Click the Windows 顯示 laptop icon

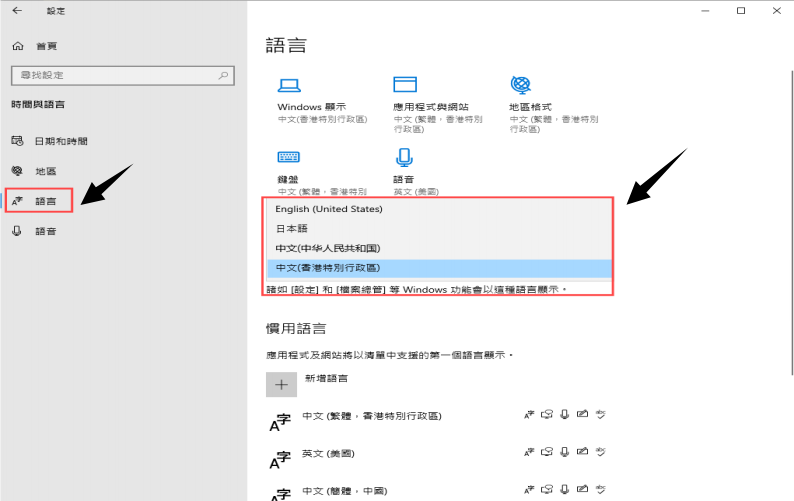coord(289,85)
